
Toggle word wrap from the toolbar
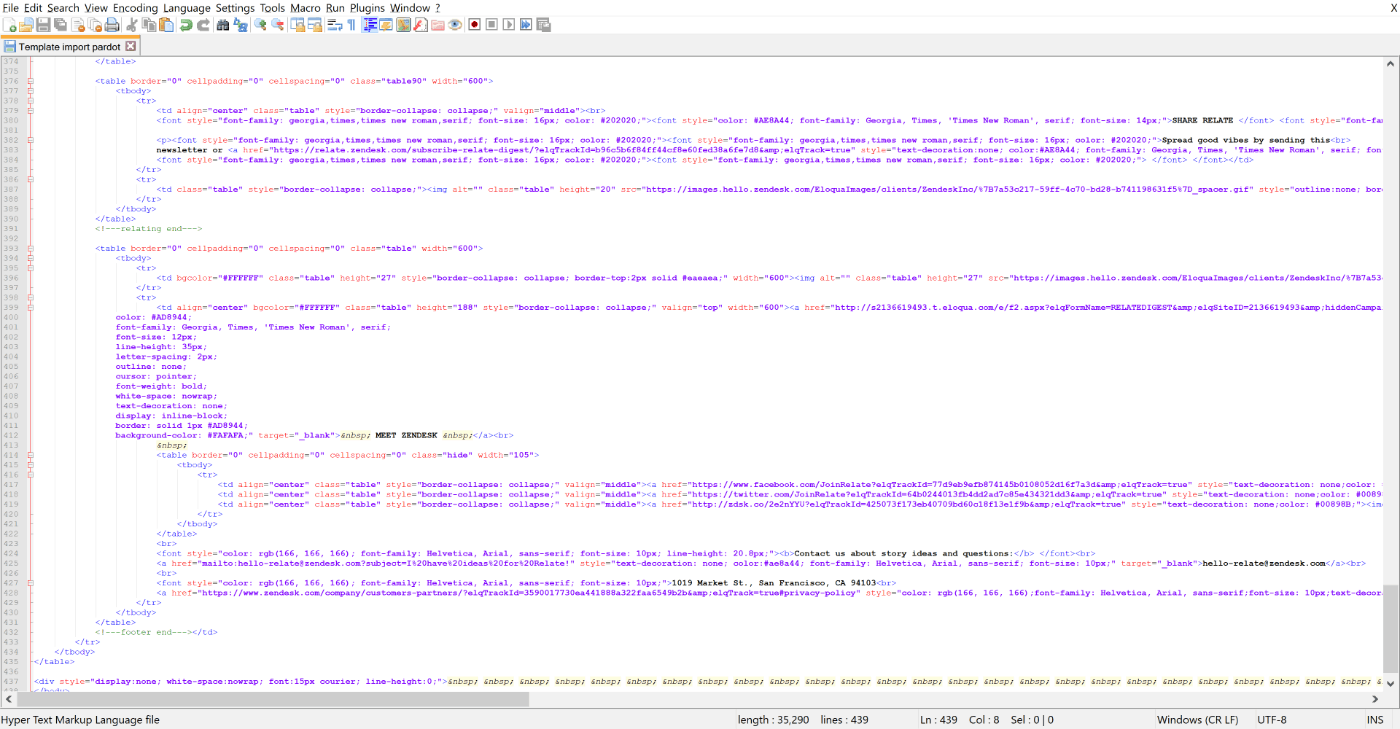(335, 24)
